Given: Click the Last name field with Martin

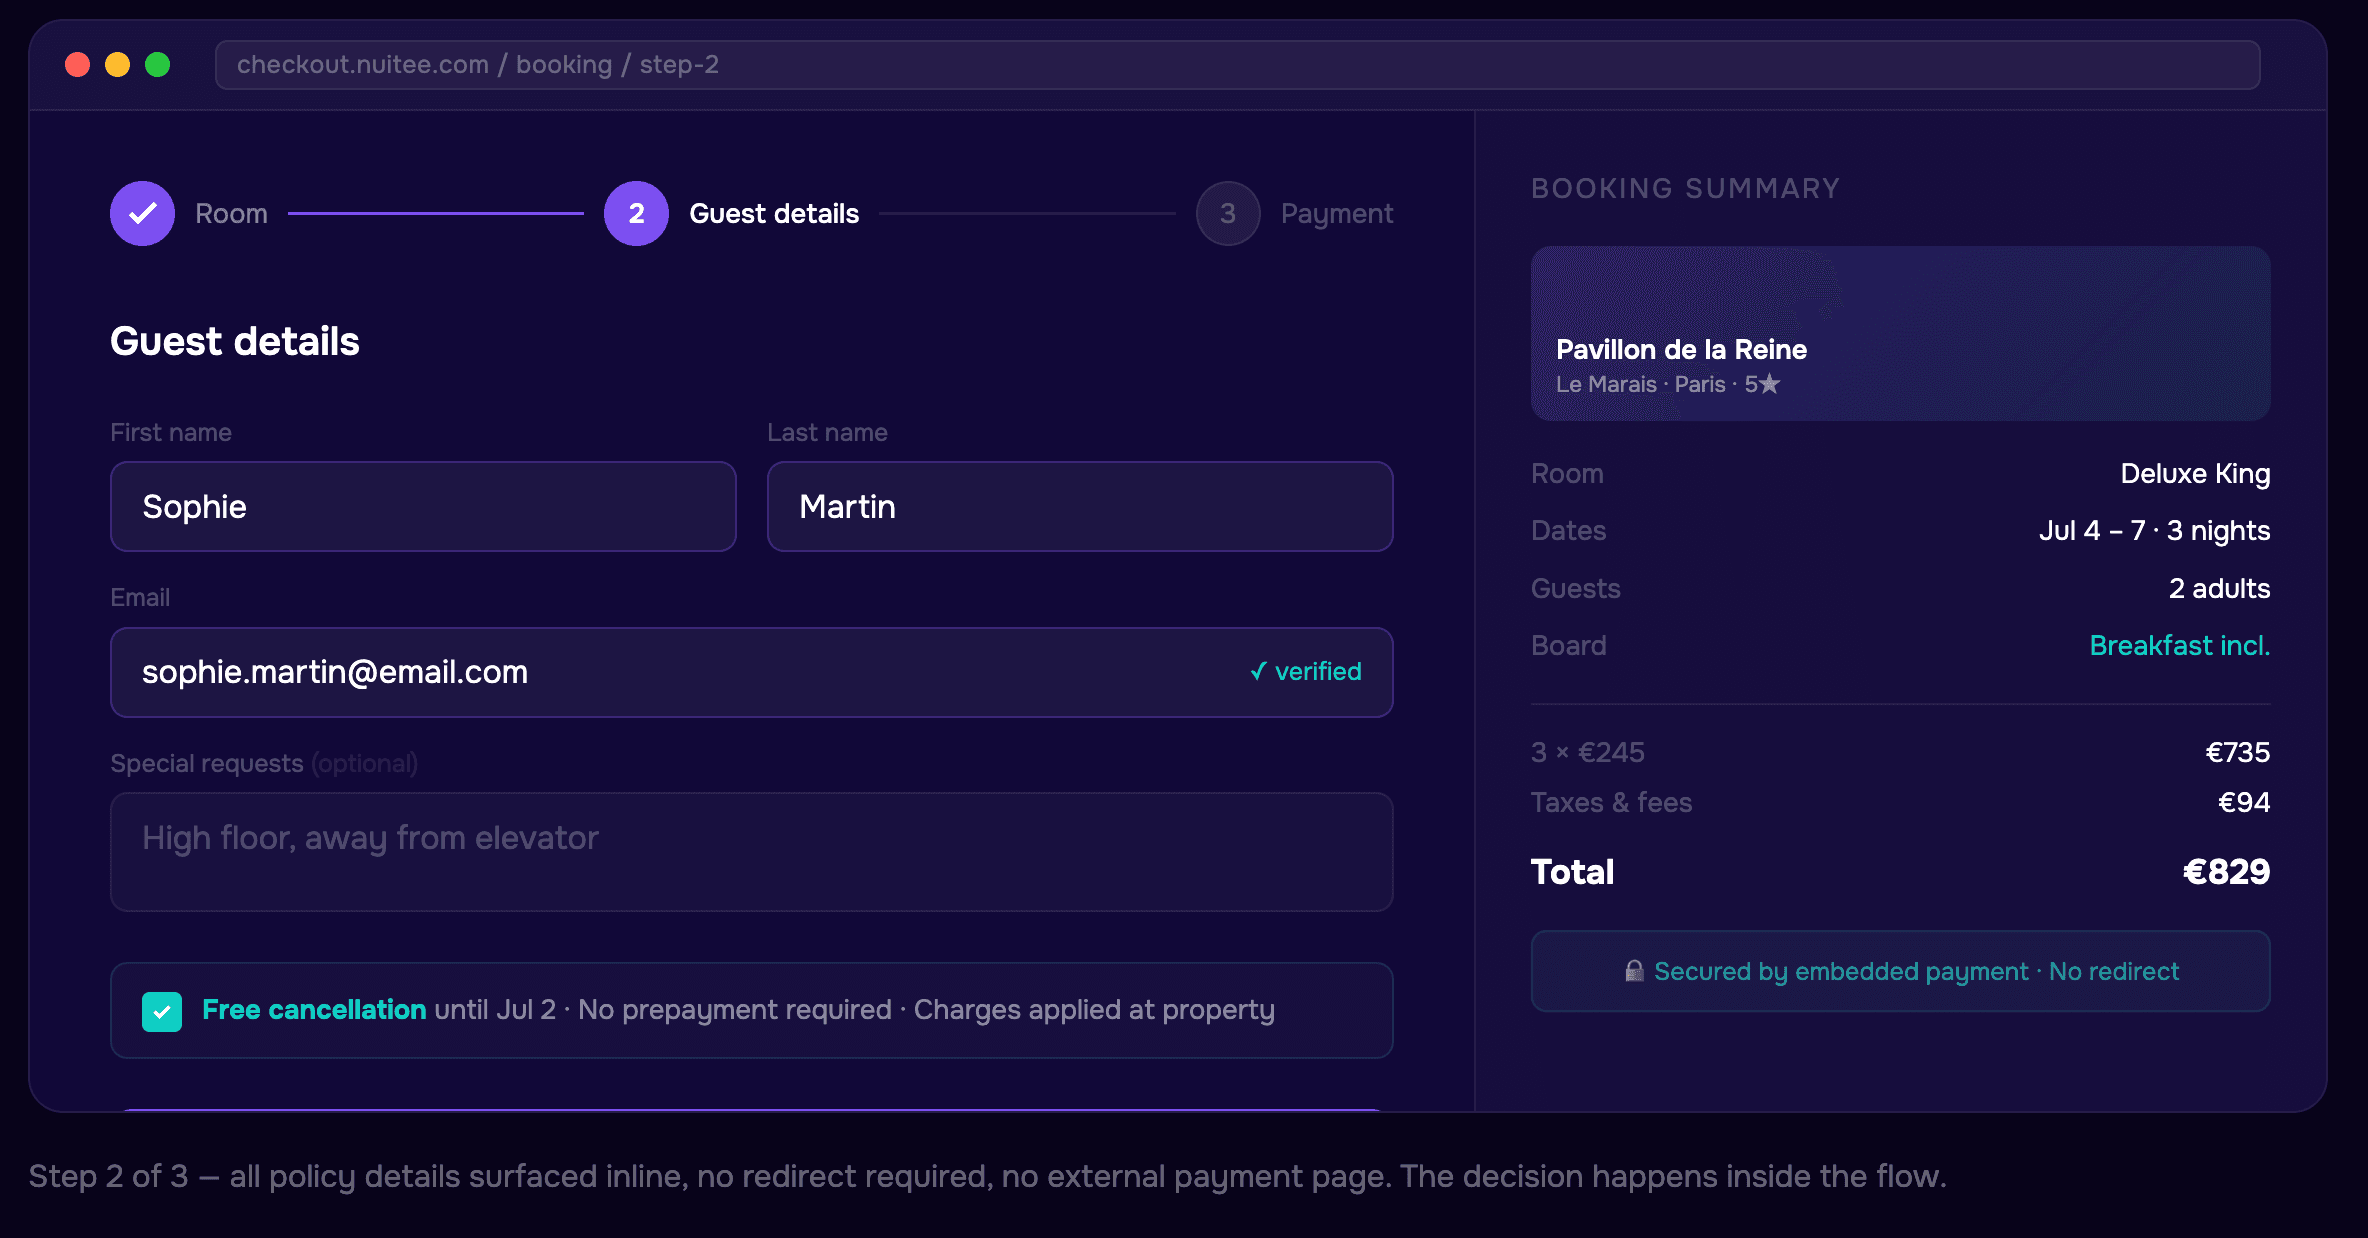Looking at the screenshot, I should point(1079,507).
